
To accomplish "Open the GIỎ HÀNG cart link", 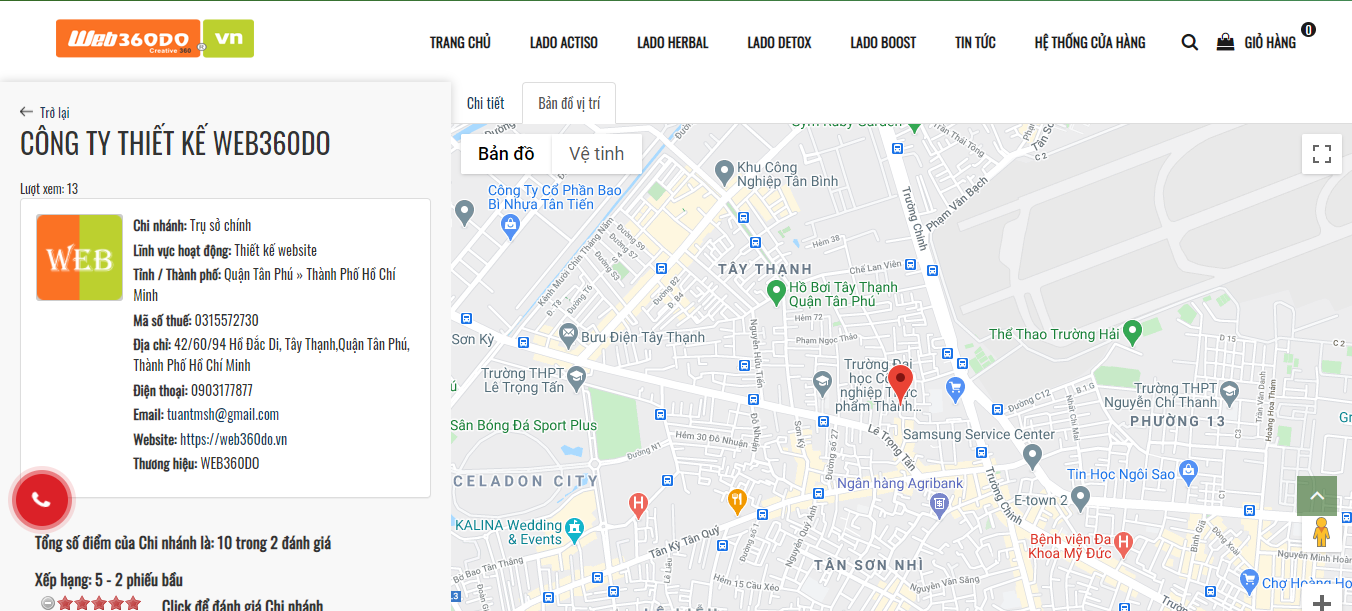I will [1270, 42].
